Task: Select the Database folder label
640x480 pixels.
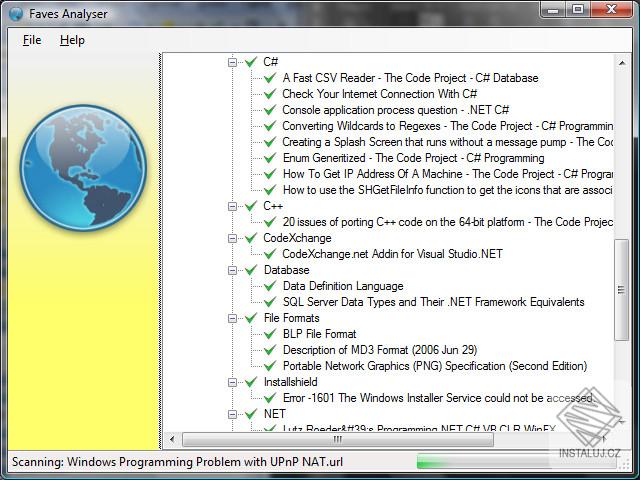Action: pos(287,270)
